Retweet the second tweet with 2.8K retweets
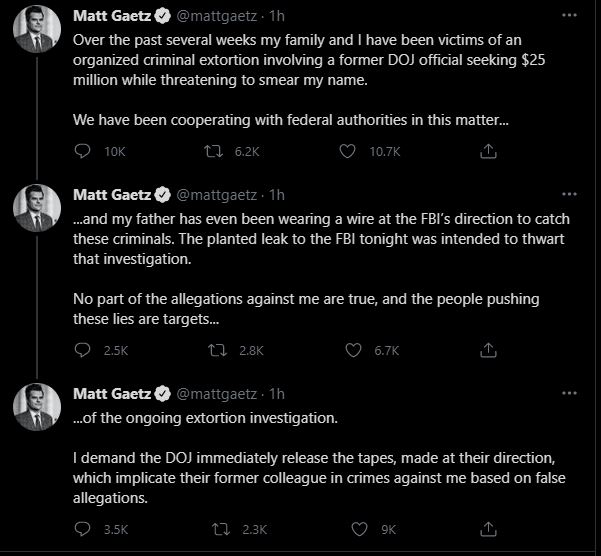The height and width of the screenshot is (556, 601). (x=213, y=350)
